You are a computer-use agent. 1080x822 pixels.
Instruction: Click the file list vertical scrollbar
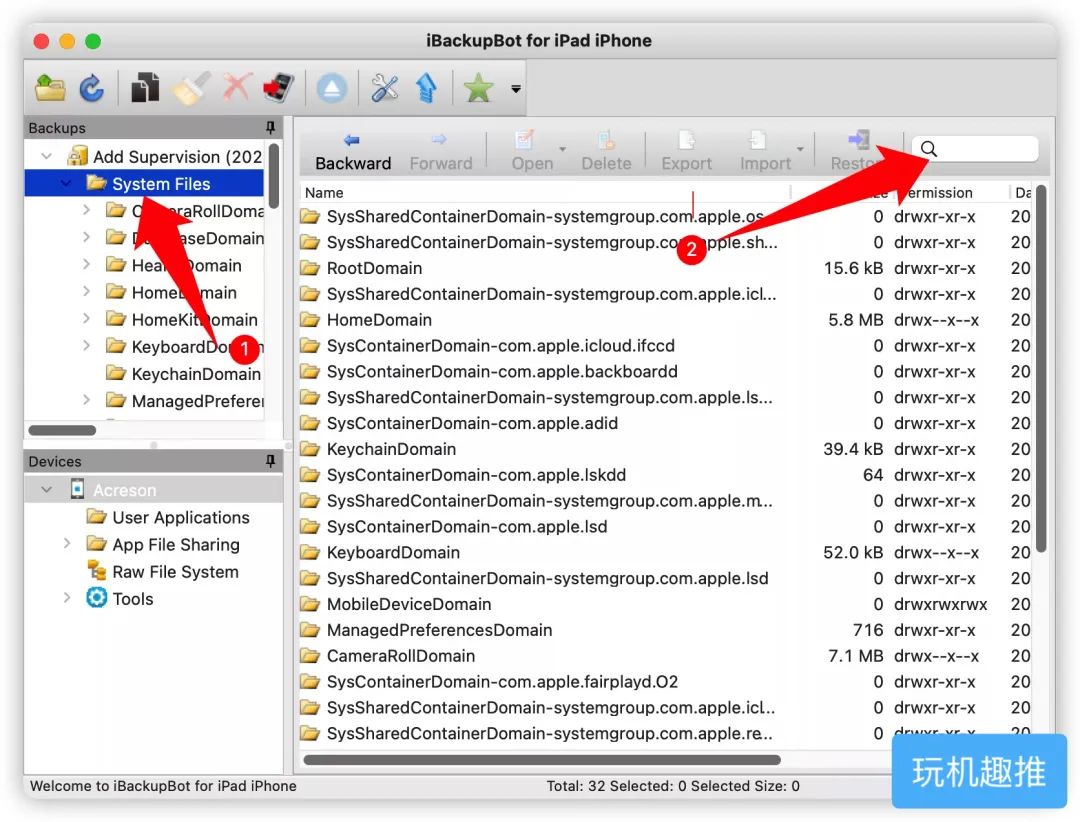click(1041, 369)
